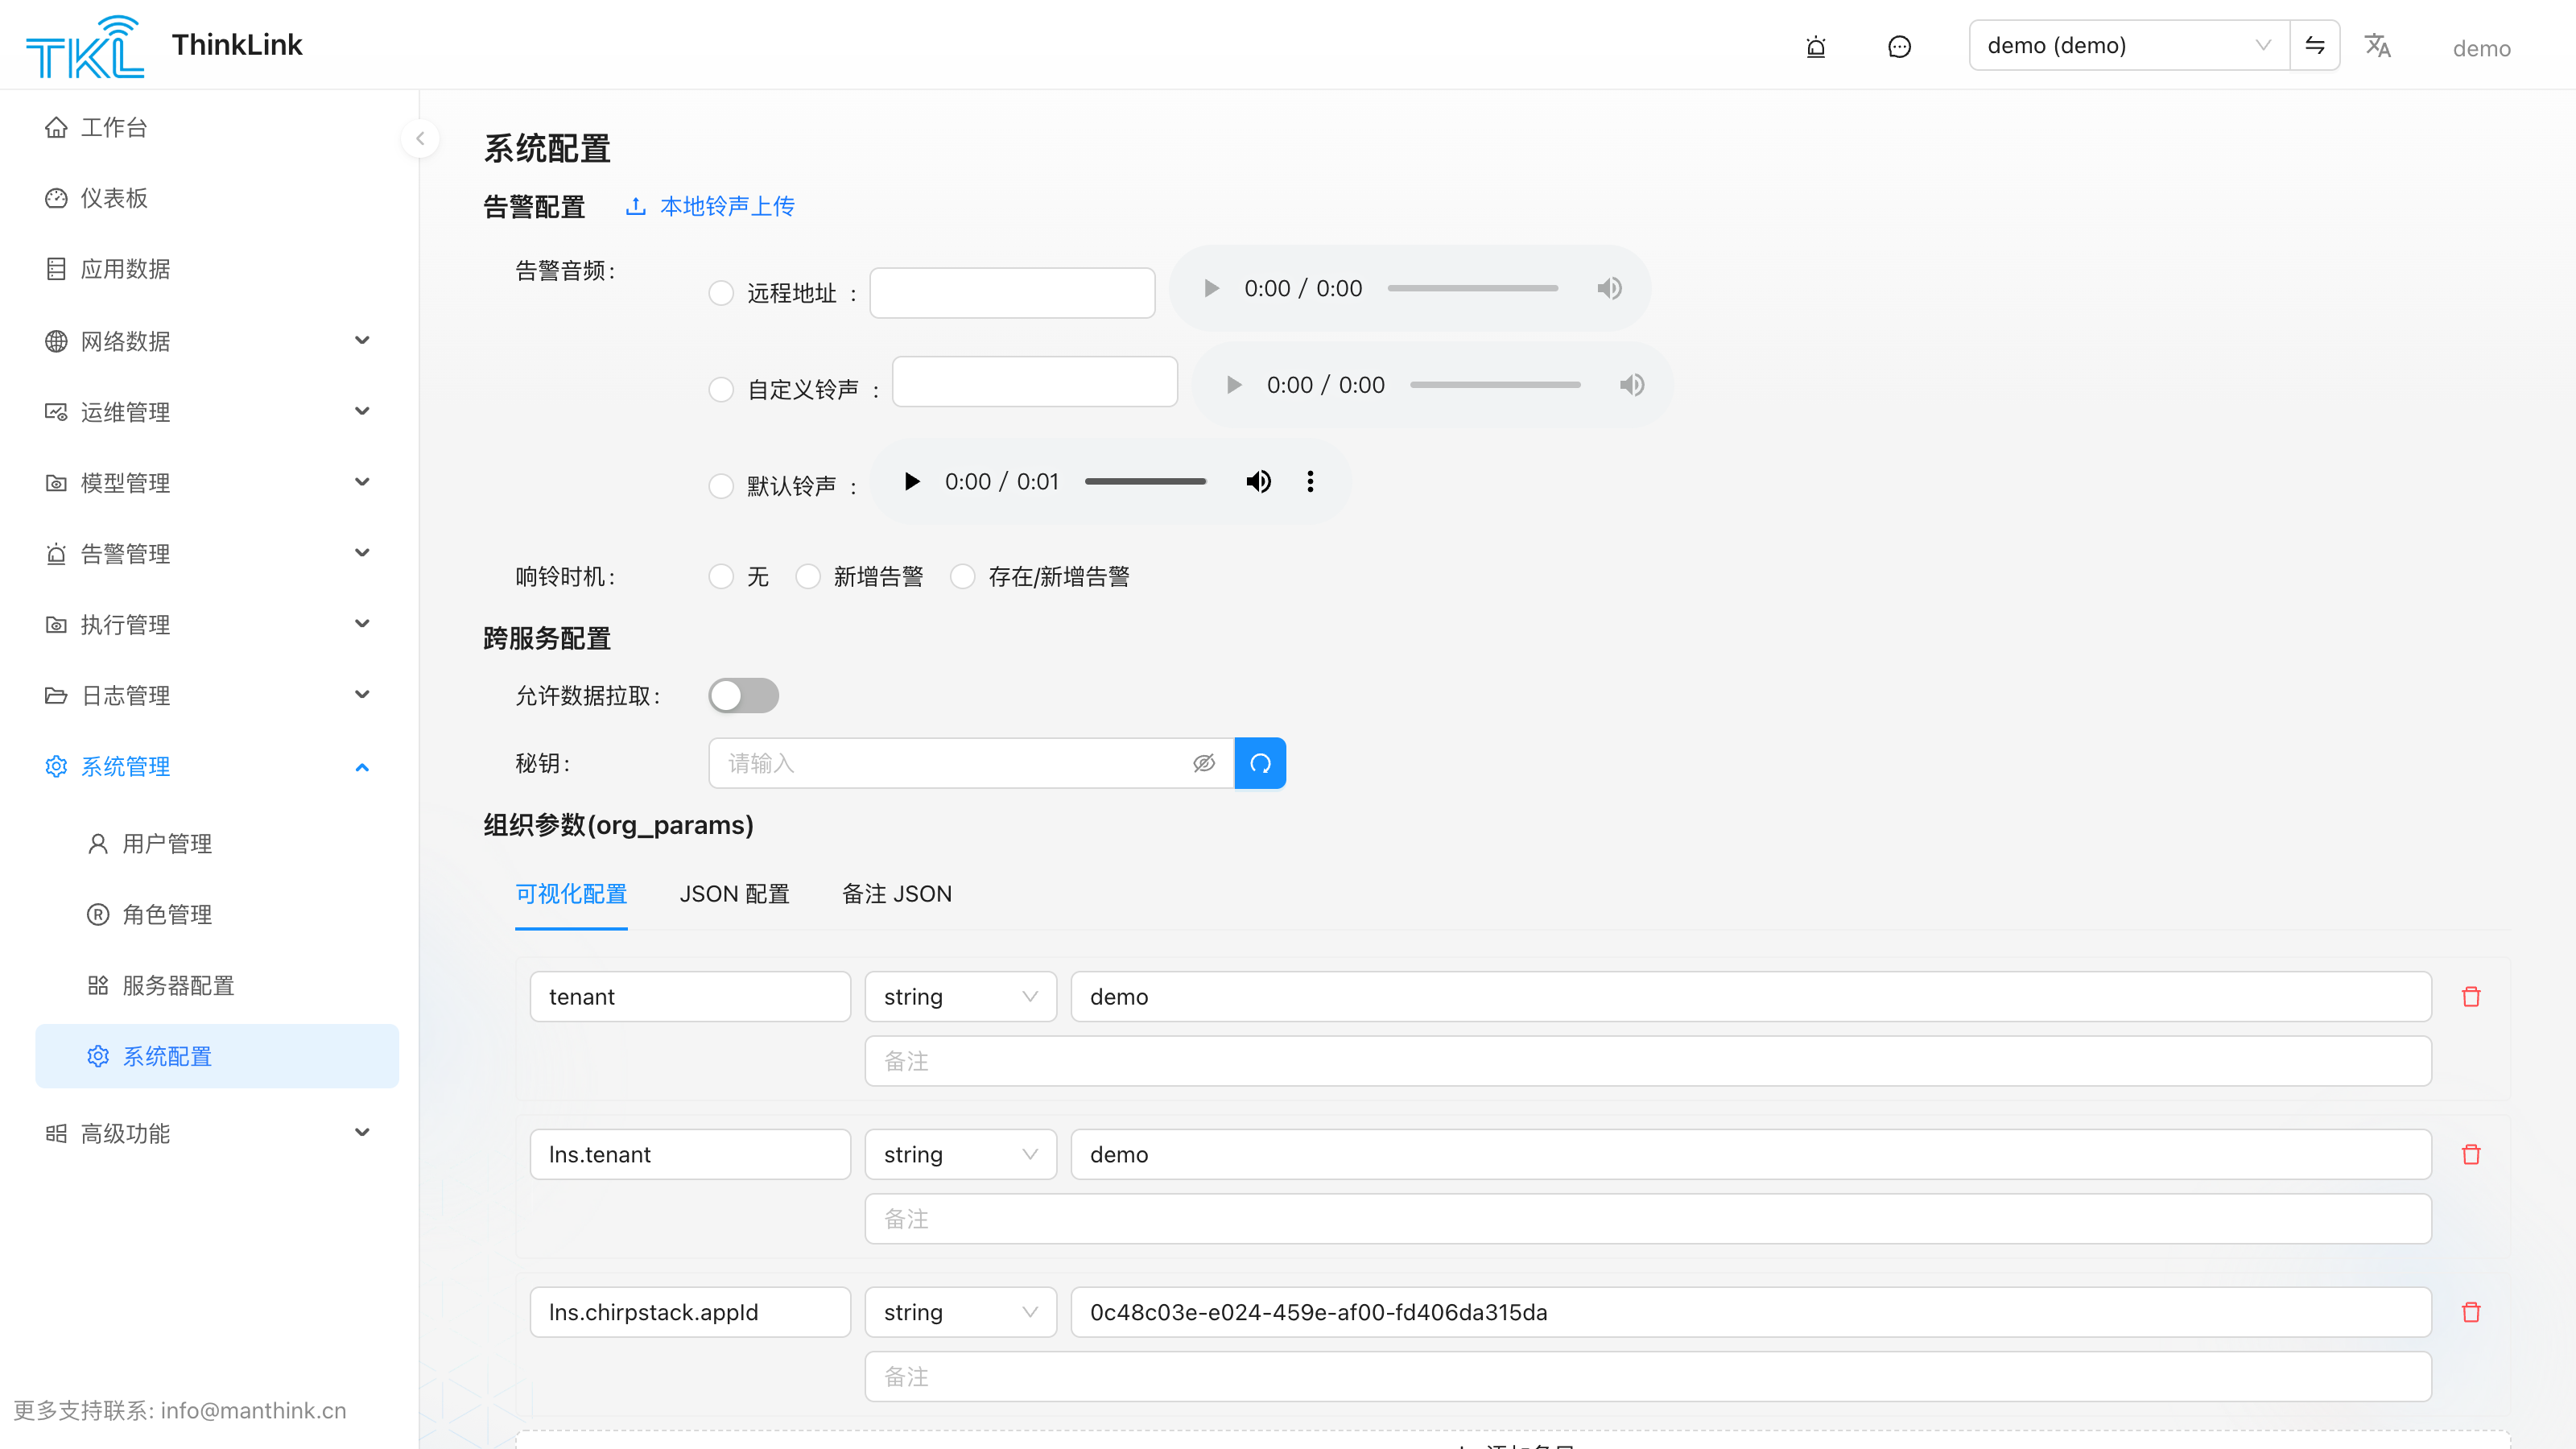Mute the default ringtone audio player
Image resolution: width=2576 pixels, height=1449 pixels.
[x=1259, y=482]
